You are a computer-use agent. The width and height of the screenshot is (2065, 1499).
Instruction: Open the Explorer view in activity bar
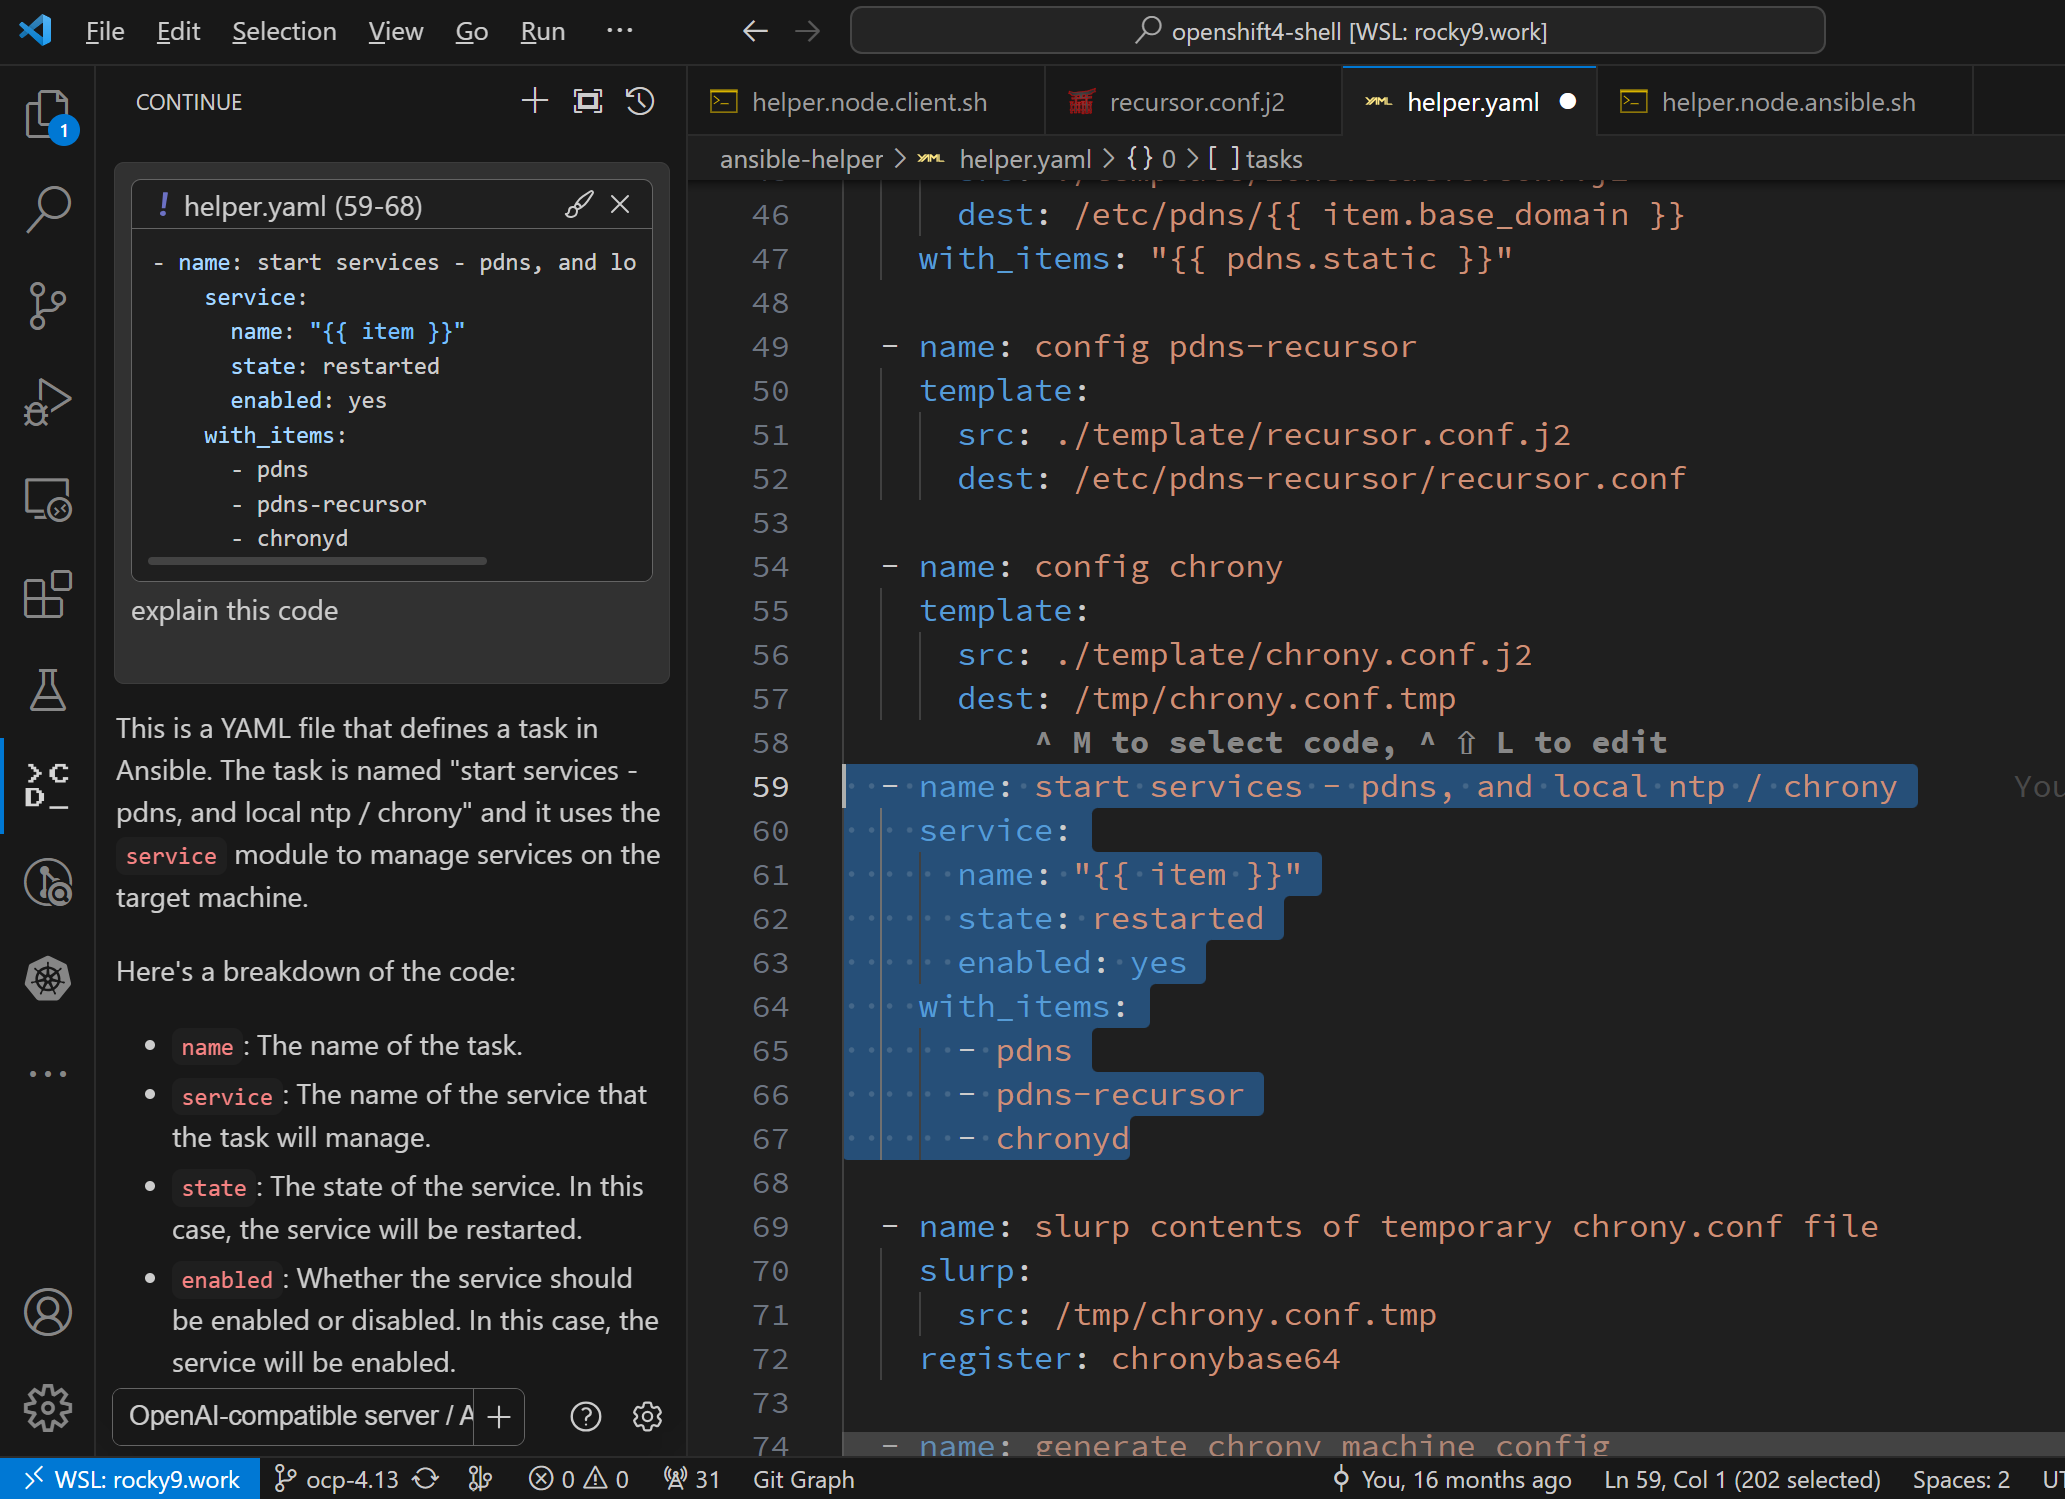(x=47, y=115)
